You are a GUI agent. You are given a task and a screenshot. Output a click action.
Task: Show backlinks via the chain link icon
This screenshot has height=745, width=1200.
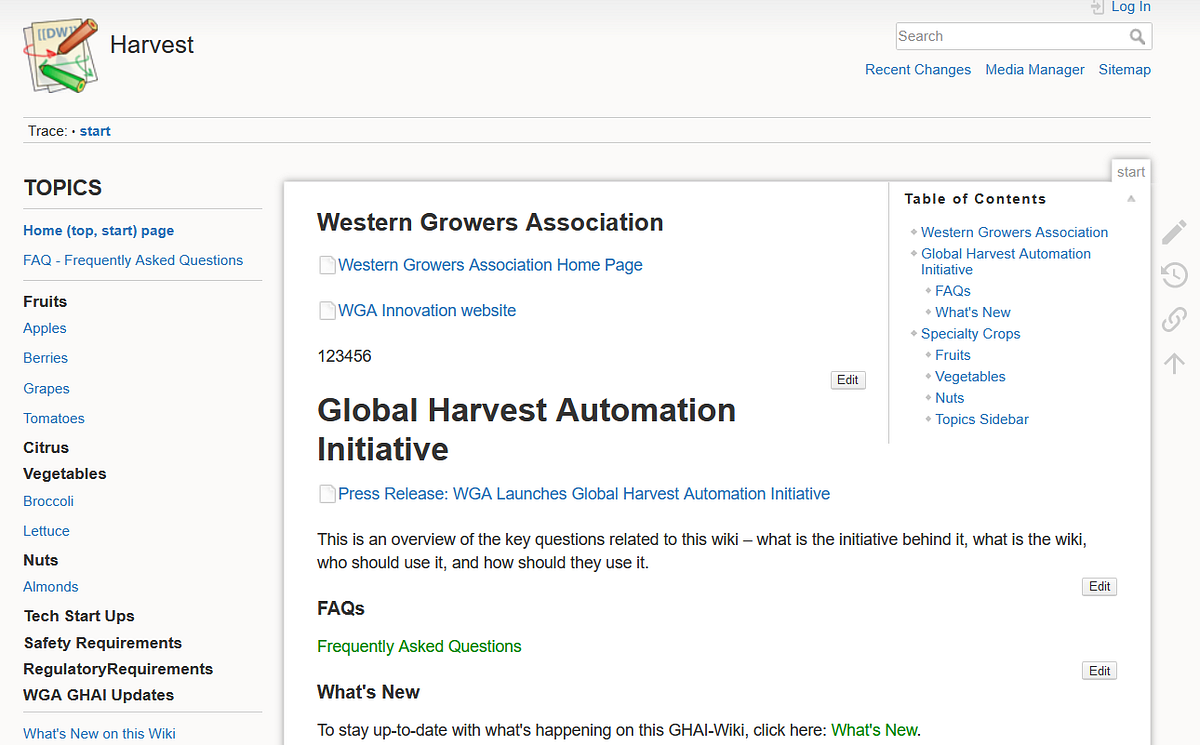tap(1173, 318)
